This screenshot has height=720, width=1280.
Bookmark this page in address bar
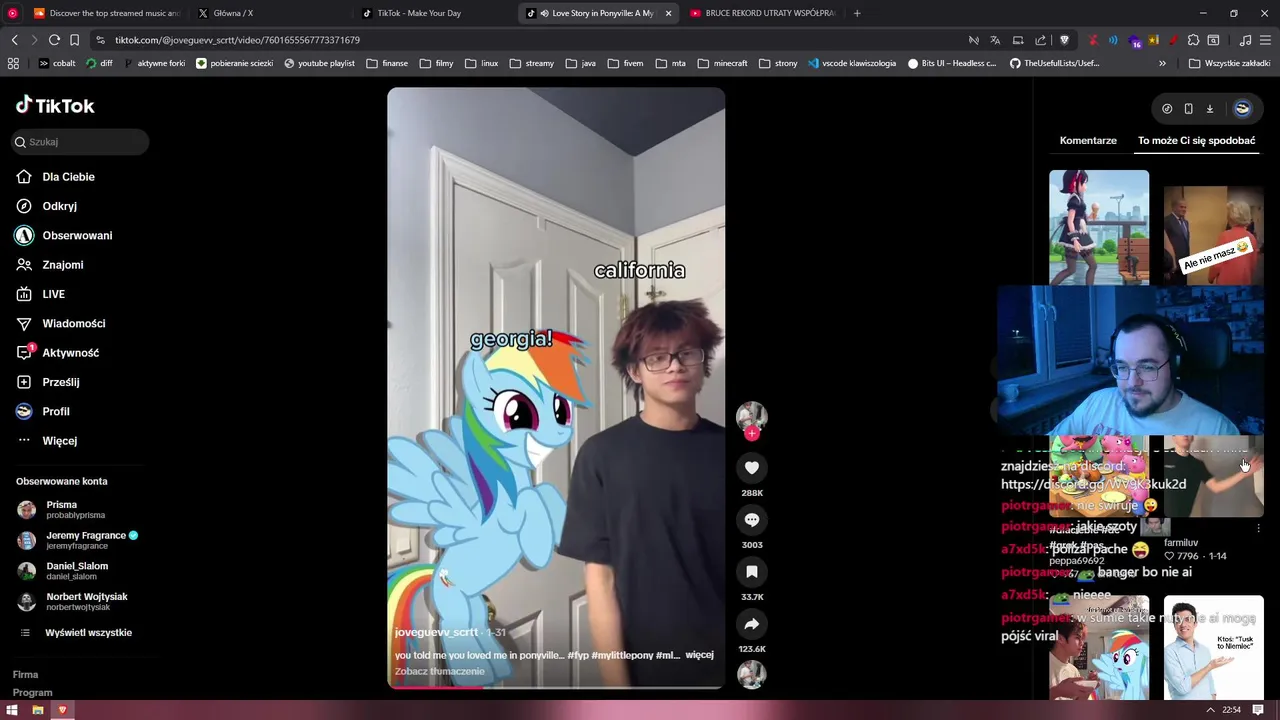(74, 40)
